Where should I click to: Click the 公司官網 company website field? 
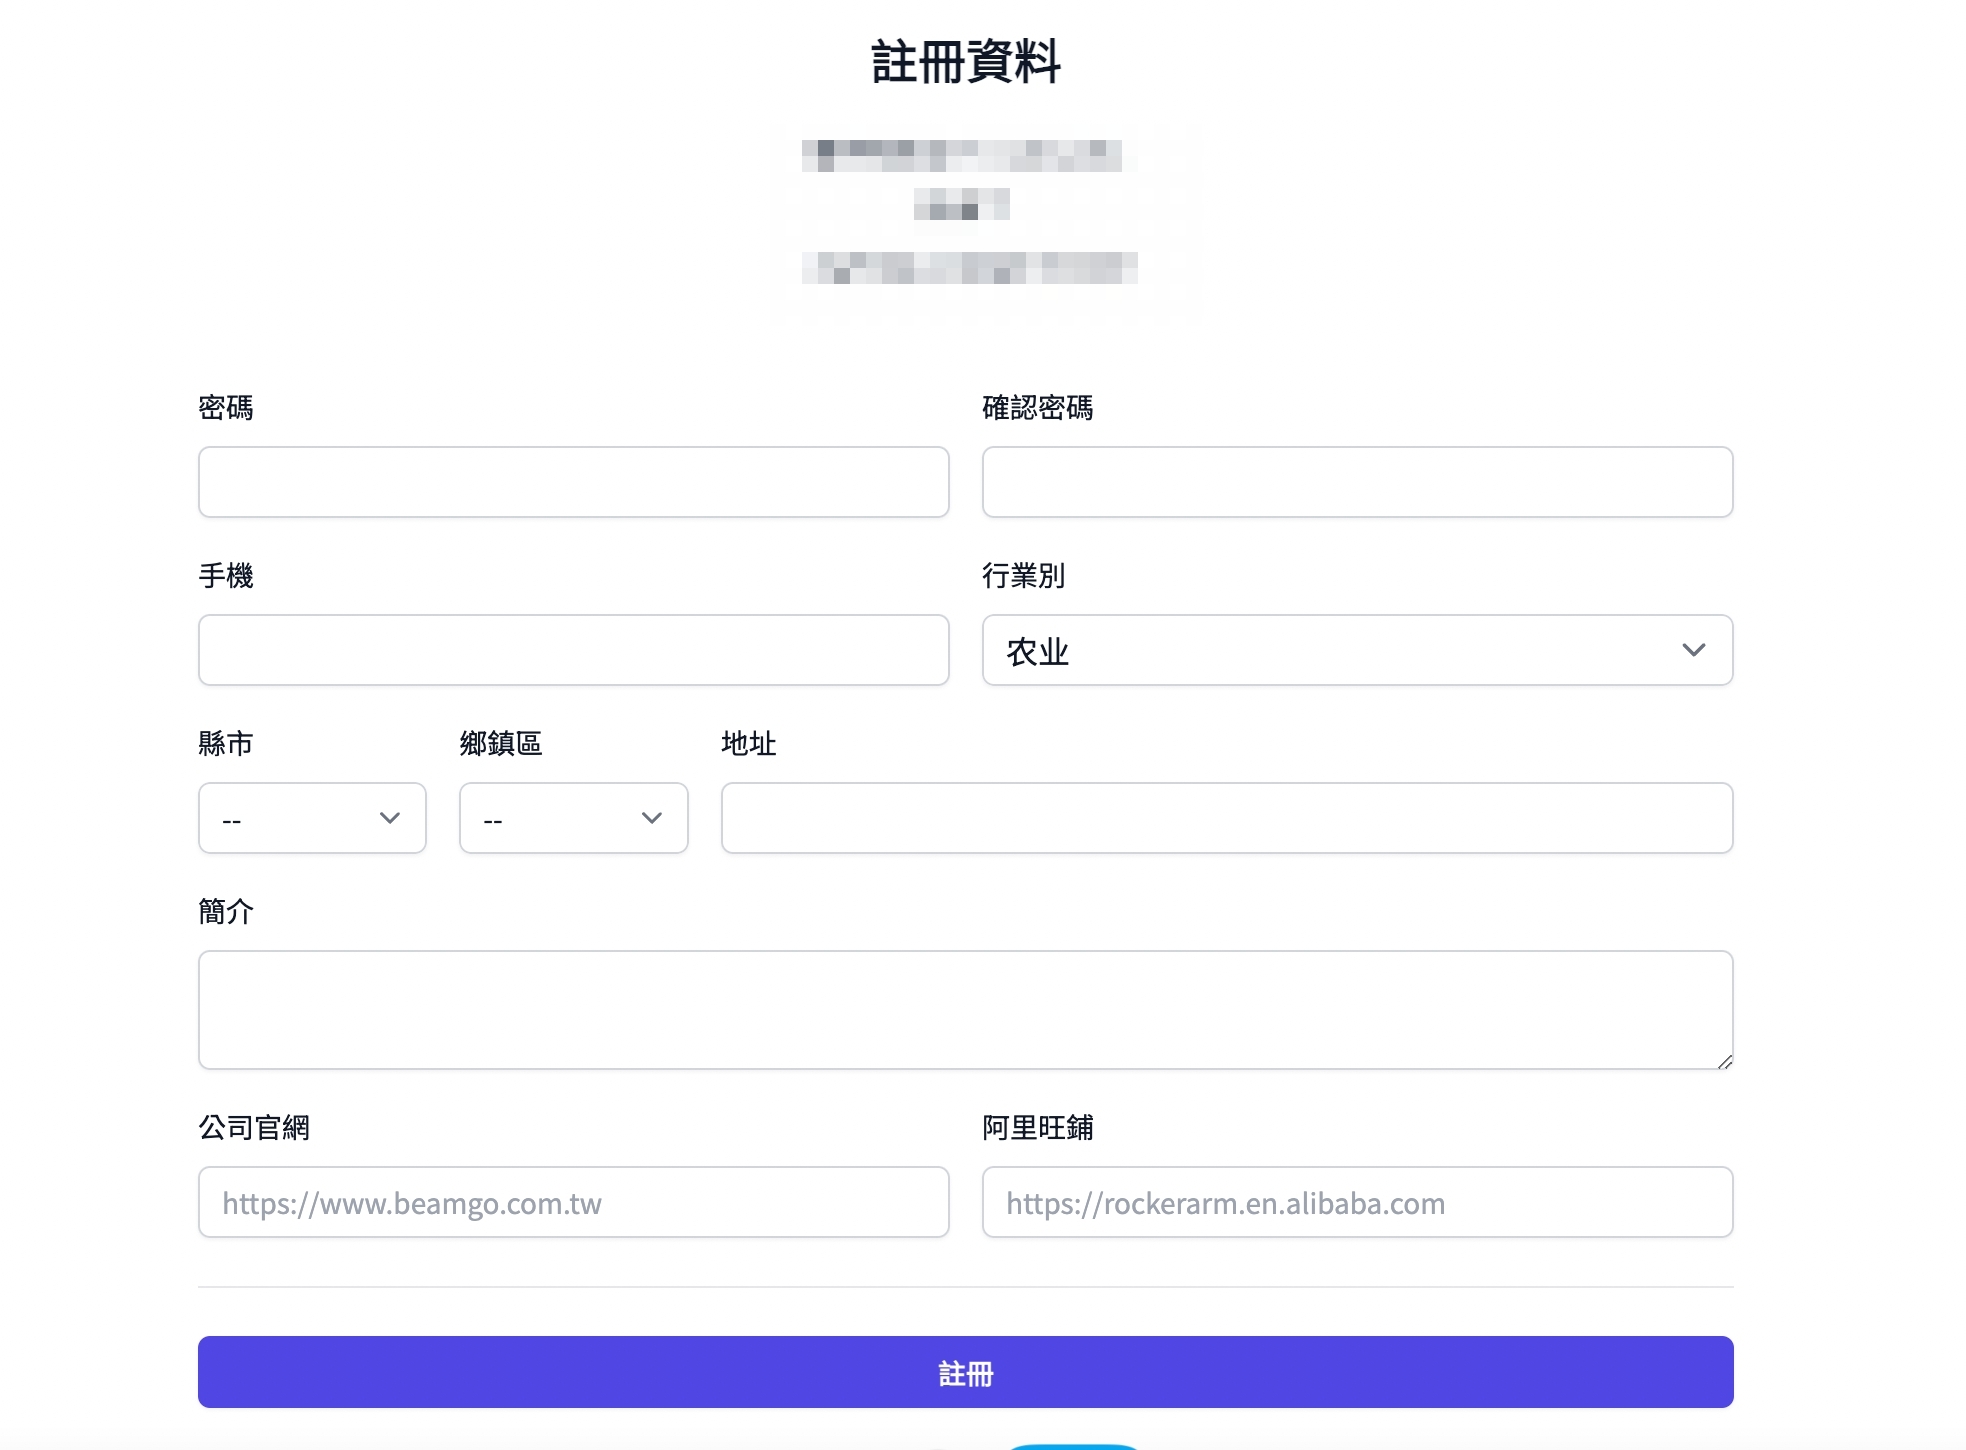[572, 1202]
